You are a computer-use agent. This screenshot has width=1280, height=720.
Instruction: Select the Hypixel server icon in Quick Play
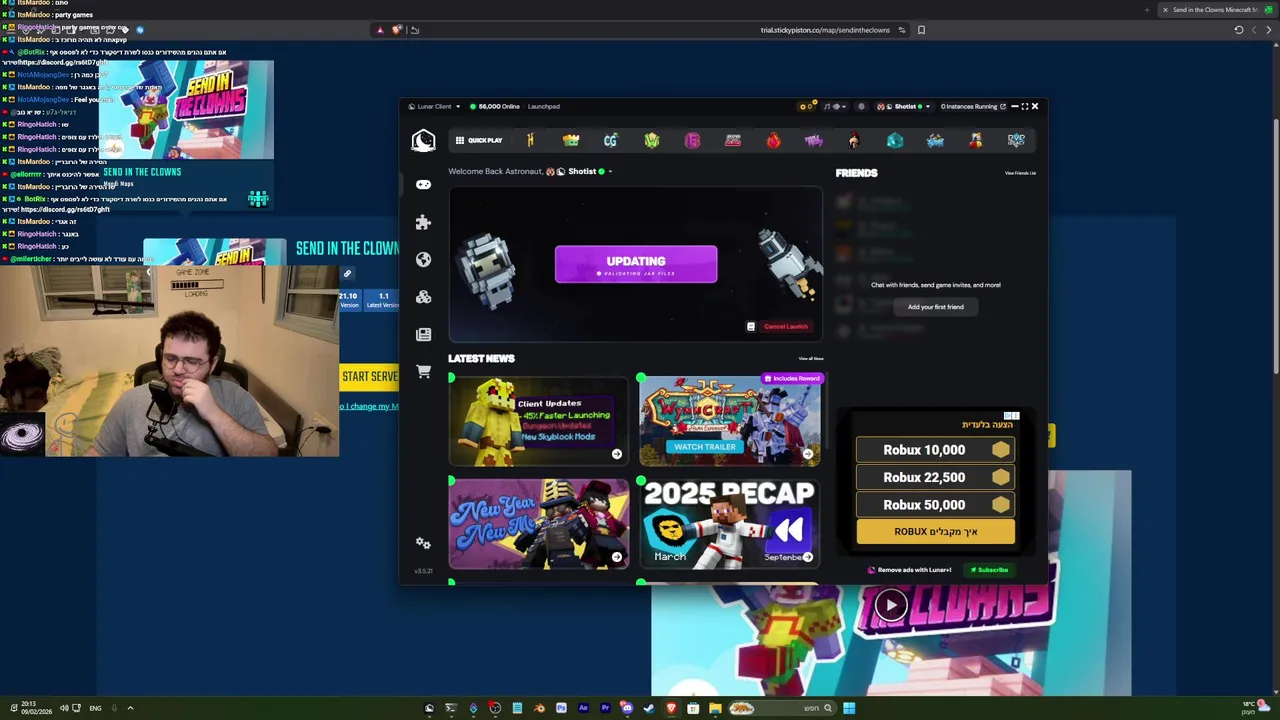(530, 141)
